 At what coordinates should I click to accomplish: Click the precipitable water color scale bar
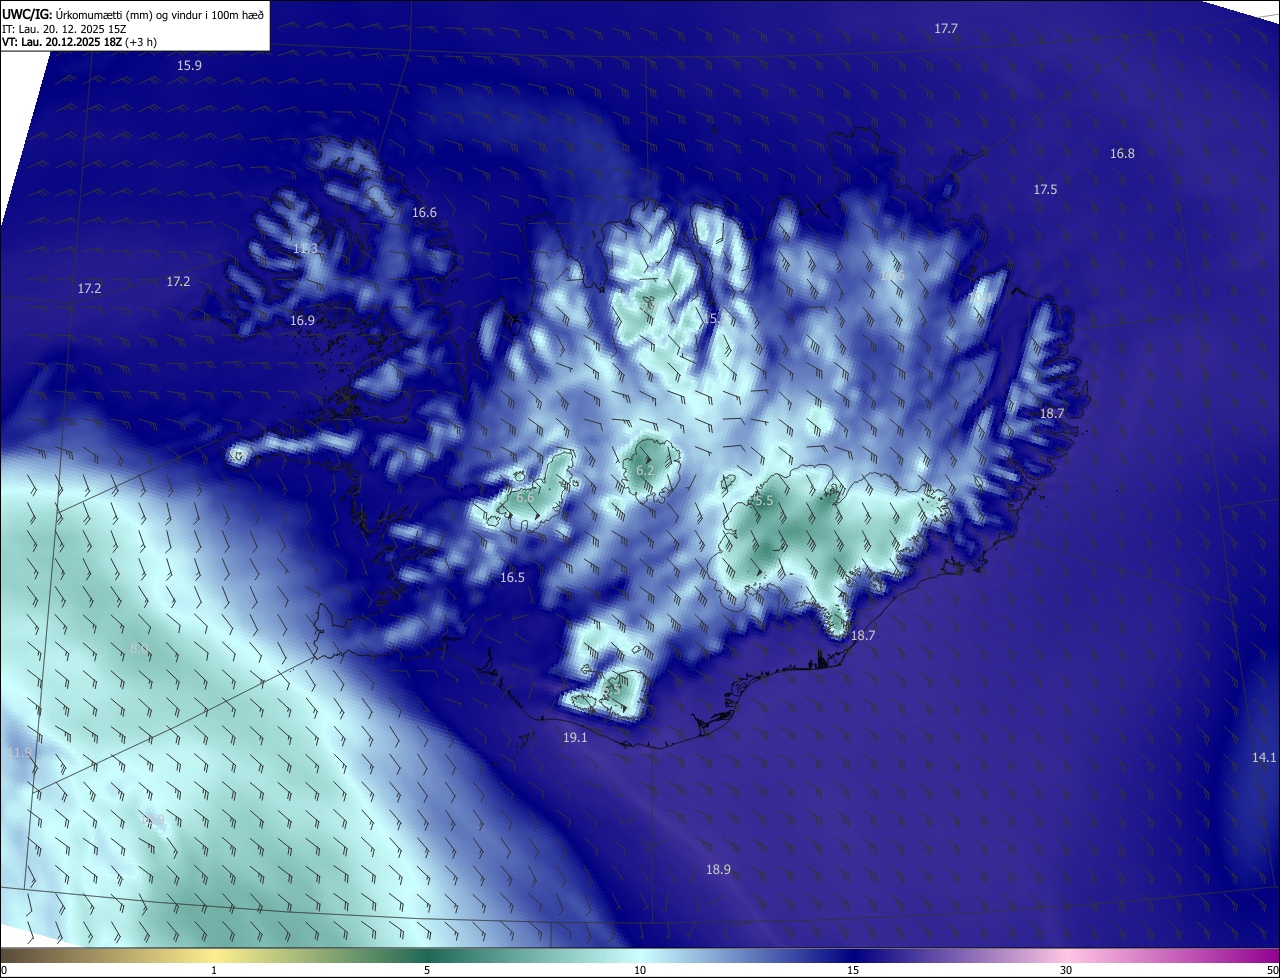point(640,956)
